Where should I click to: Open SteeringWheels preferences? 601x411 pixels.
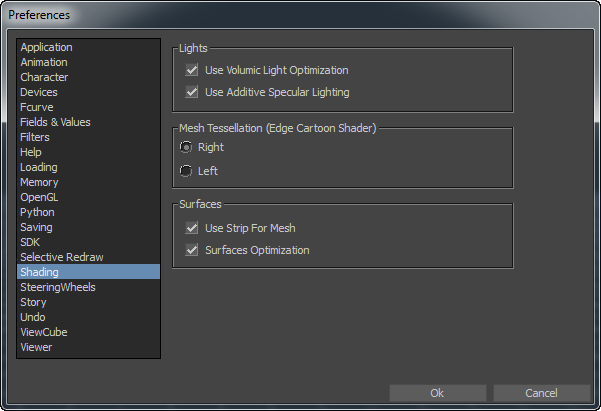click(58, 287)
